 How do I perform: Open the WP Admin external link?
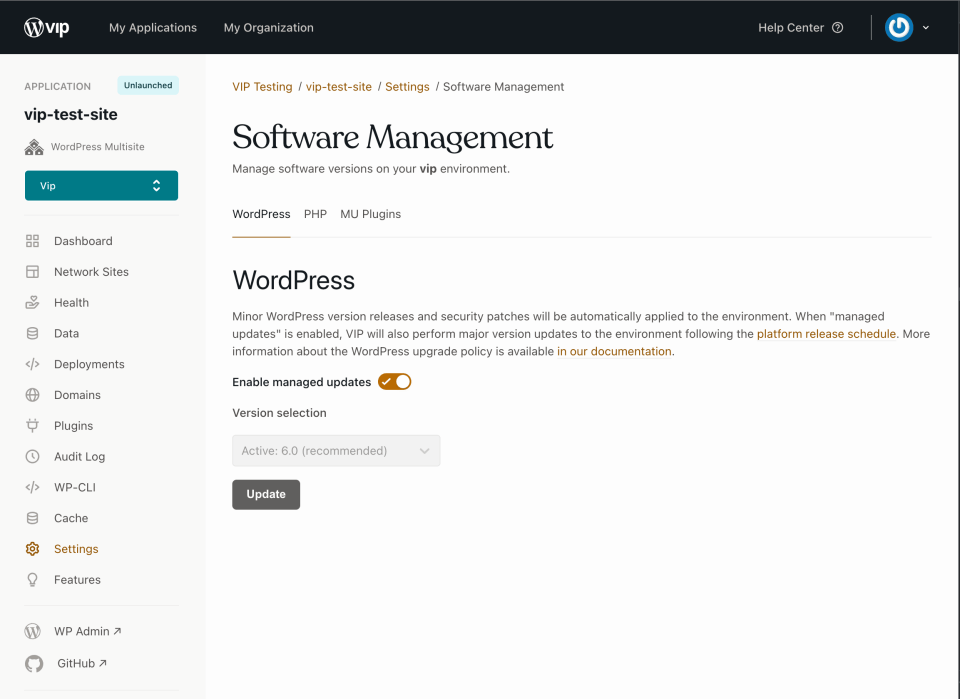(88, 631)
